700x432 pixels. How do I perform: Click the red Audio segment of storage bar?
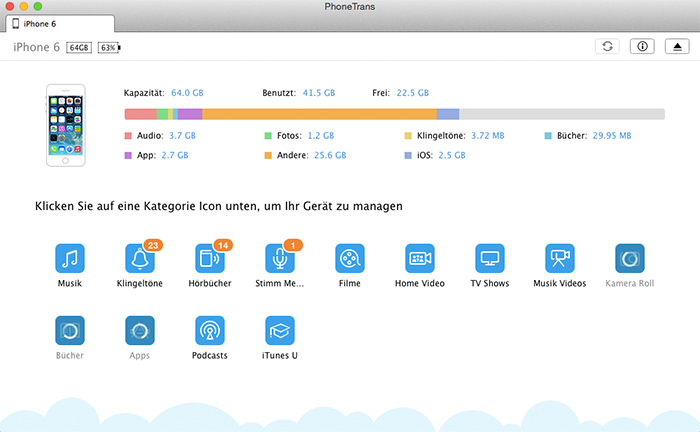click(141, 114)
